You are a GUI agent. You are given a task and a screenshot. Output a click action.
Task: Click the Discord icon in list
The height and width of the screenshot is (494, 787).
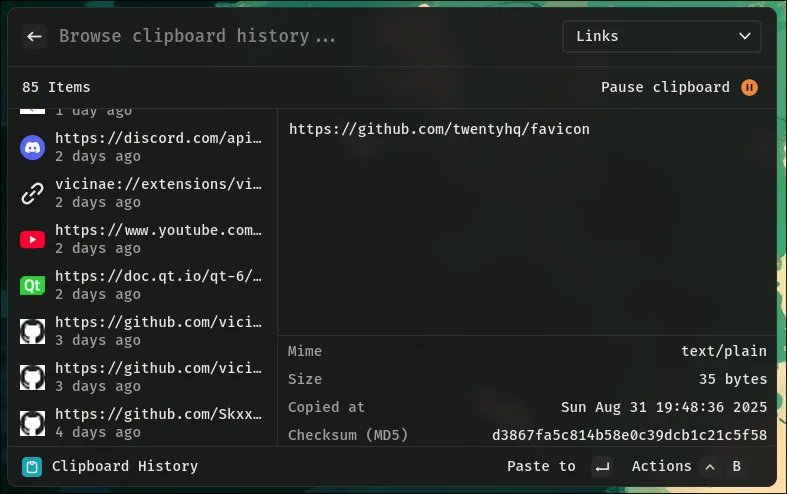[33, 148]
